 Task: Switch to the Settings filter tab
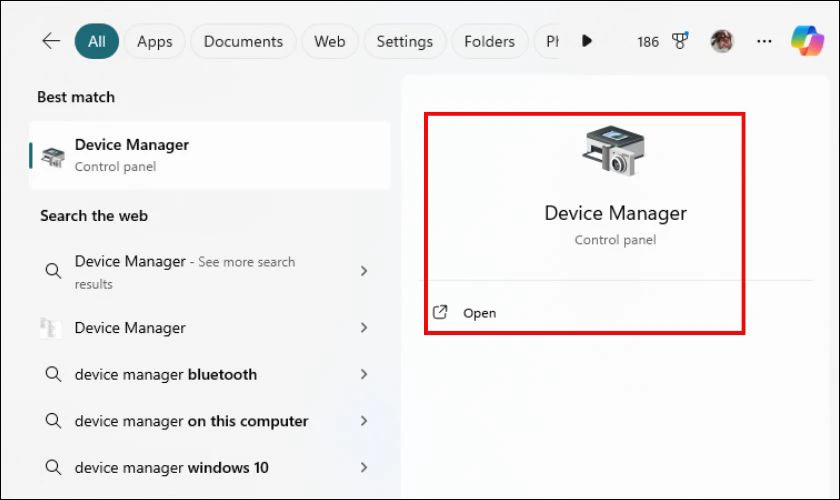pyautogui.click(x=404, y=41)
